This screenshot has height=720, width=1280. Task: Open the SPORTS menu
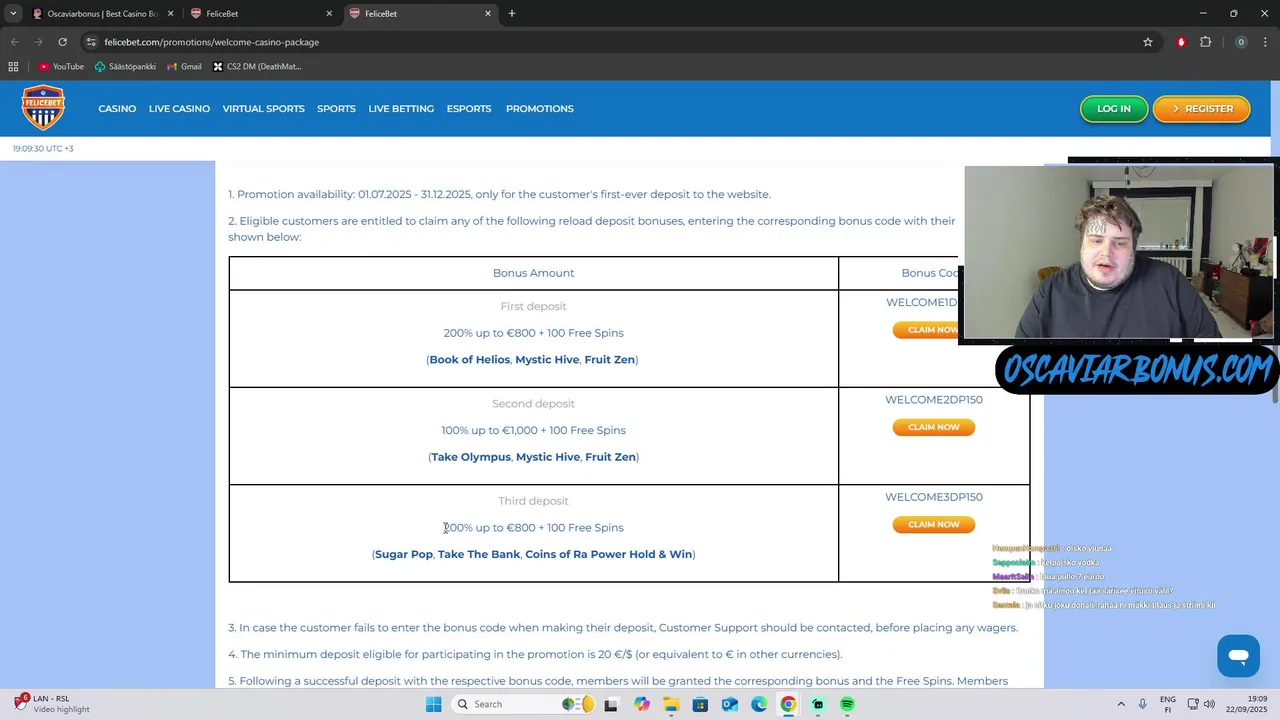click(x=336, y=108)
